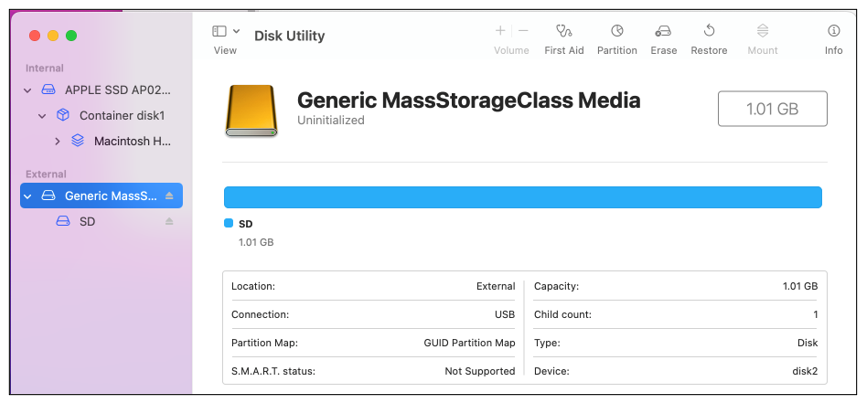Click the remove volume minus icon
The width and height of the screenshot is (863, 403).
[523, 31]
